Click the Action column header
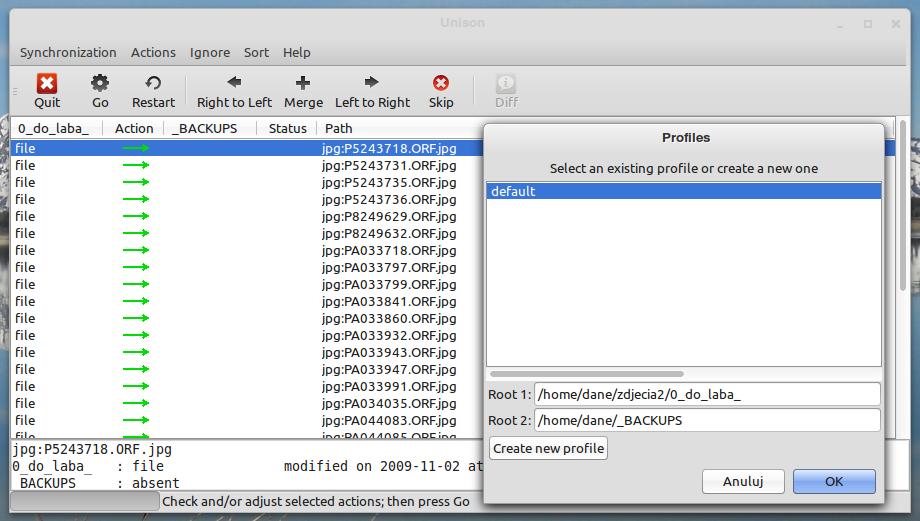 tap(133, 128)
